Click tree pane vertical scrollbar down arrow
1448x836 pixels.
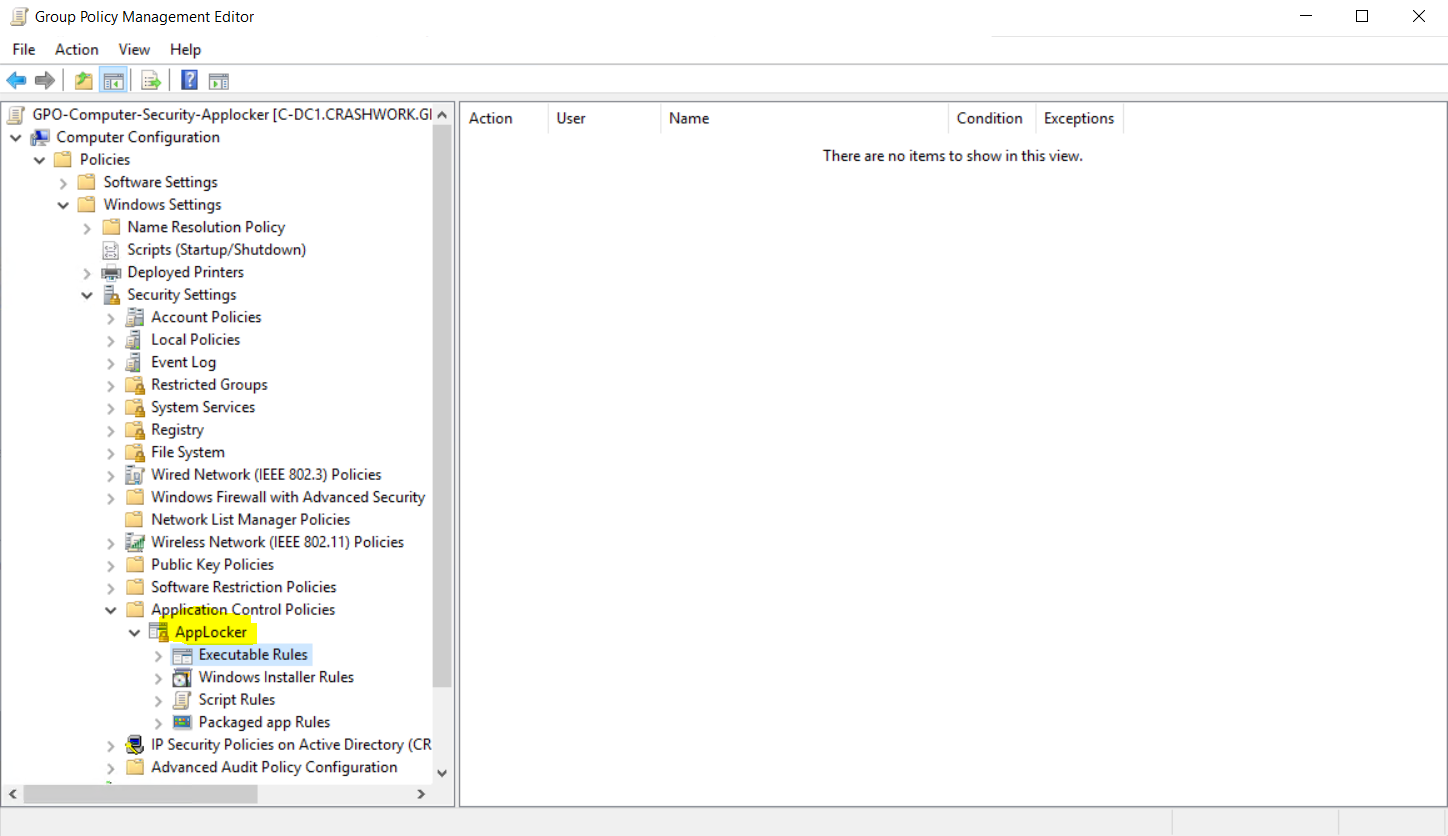443,773
